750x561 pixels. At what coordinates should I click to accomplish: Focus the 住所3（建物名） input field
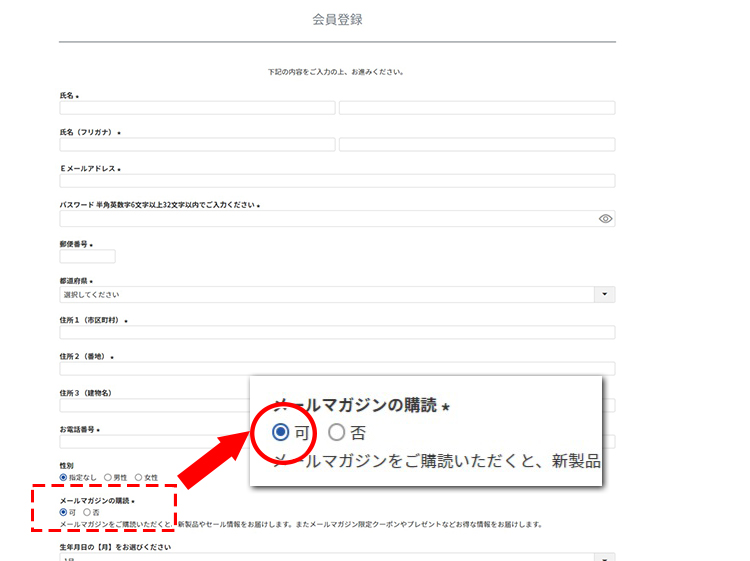tap(150, 405)
